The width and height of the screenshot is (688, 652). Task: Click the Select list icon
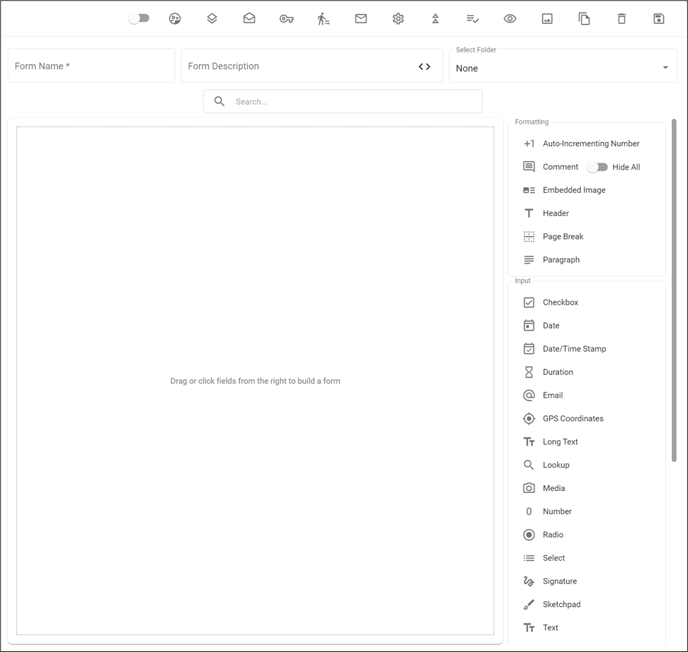(x=529, y=558)
